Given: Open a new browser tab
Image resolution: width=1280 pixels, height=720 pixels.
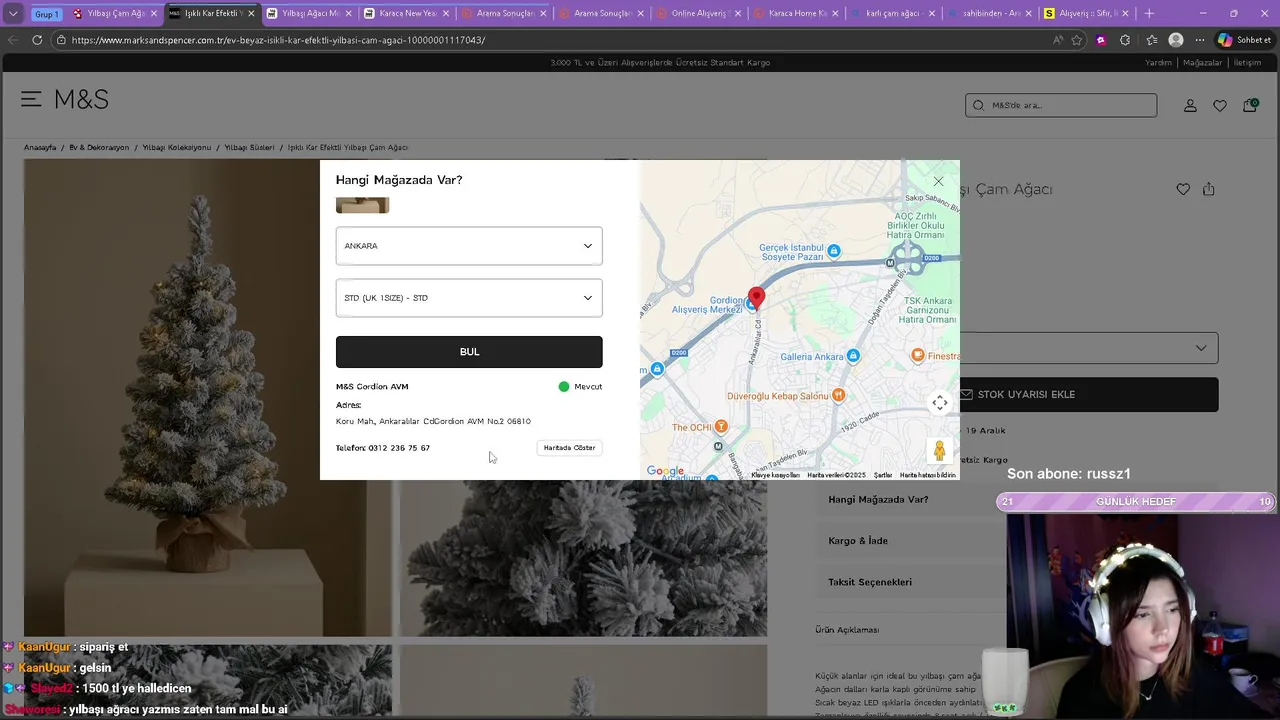Looking at the screenshot, I should (1149, 13).
